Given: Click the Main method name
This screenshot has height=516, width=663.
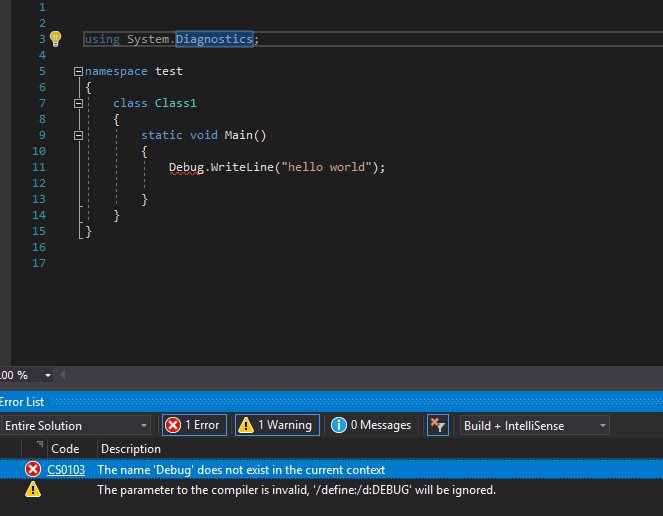Looking at the screenshot, I should point(238,135).
